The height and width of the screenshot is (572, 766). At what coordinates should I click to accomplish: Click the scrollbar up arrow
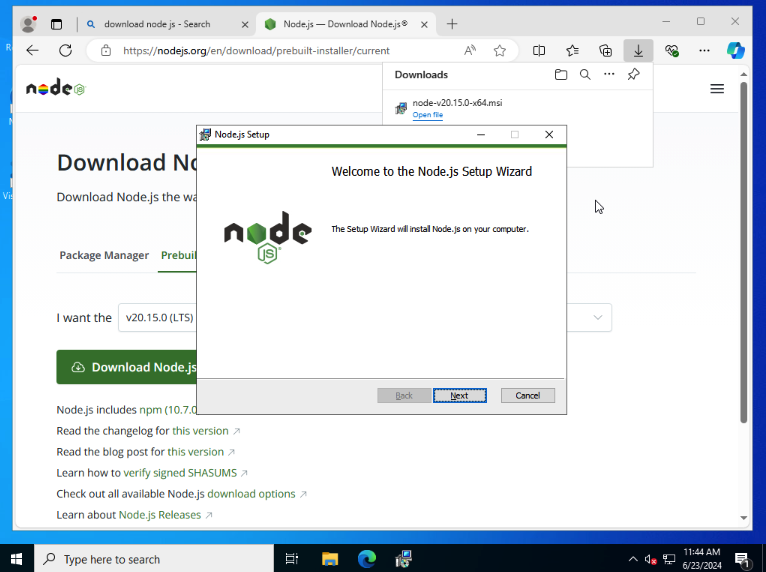coord(744,74)
